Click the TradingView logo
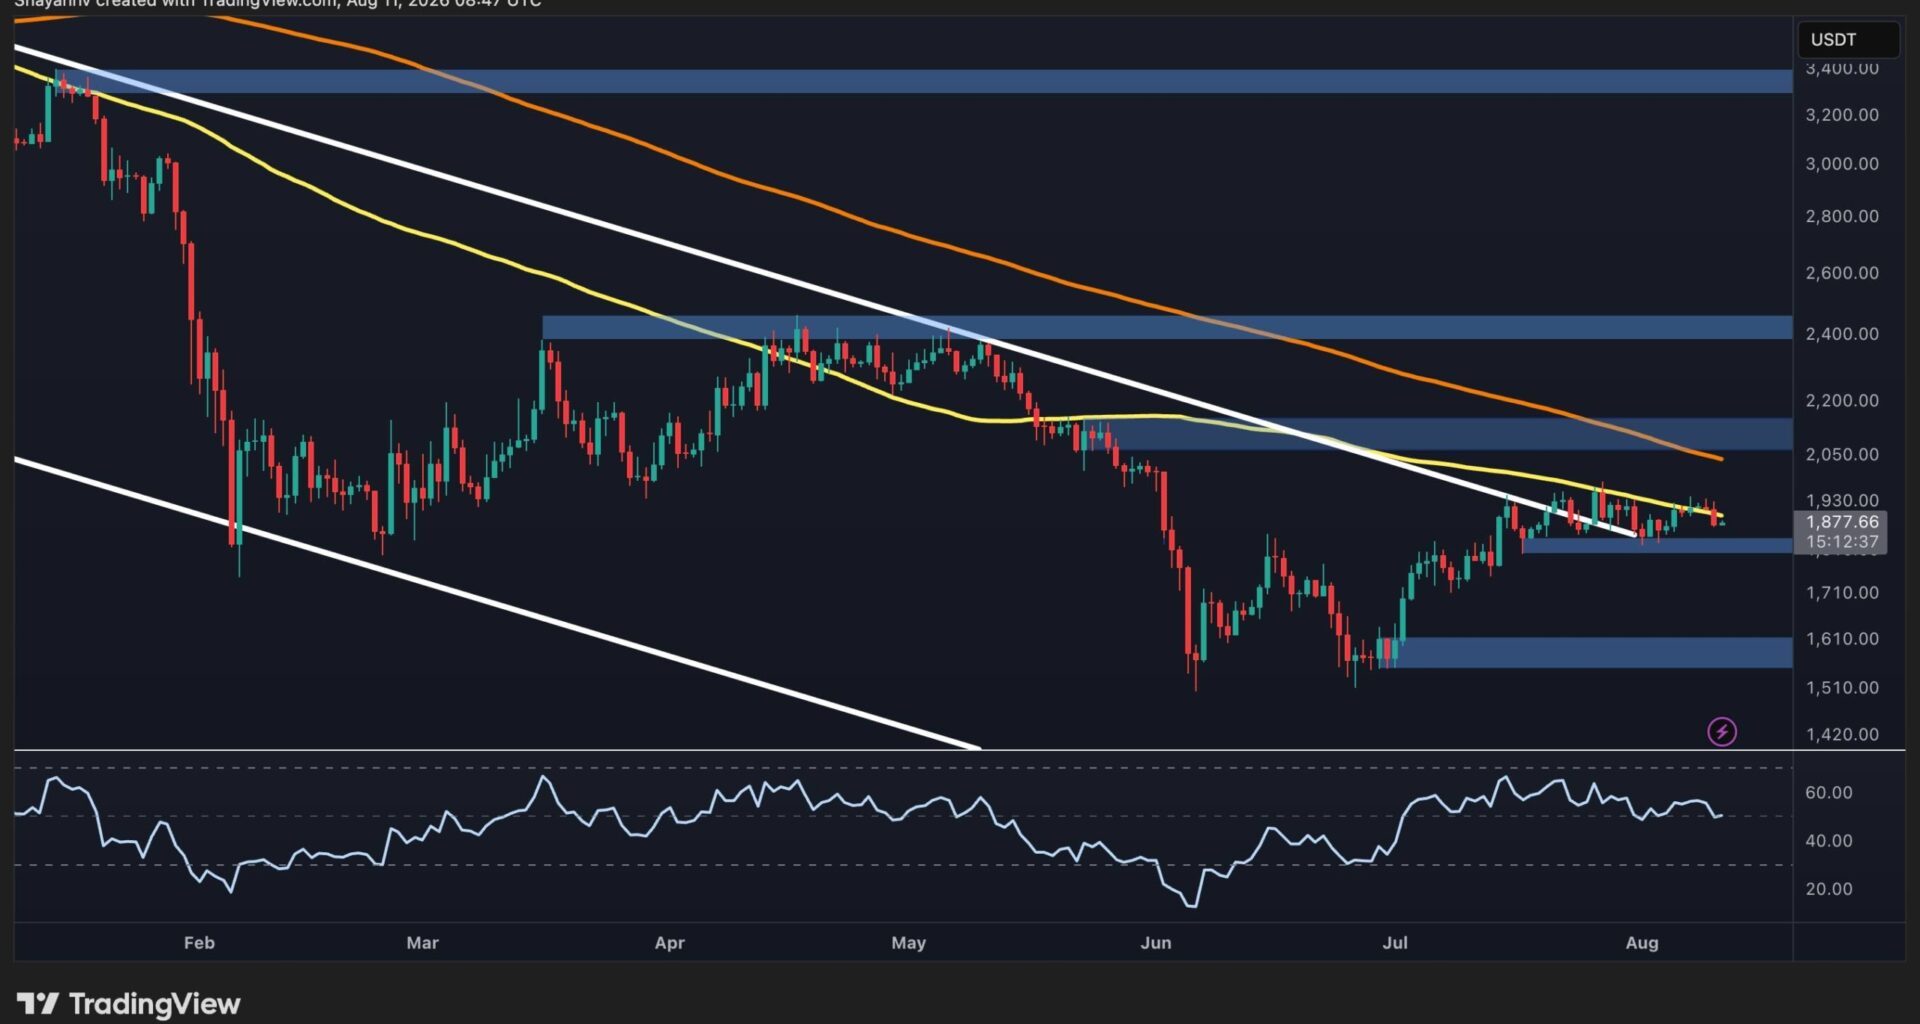This screenshot has width=1920, height=1024. (129, 1003)
